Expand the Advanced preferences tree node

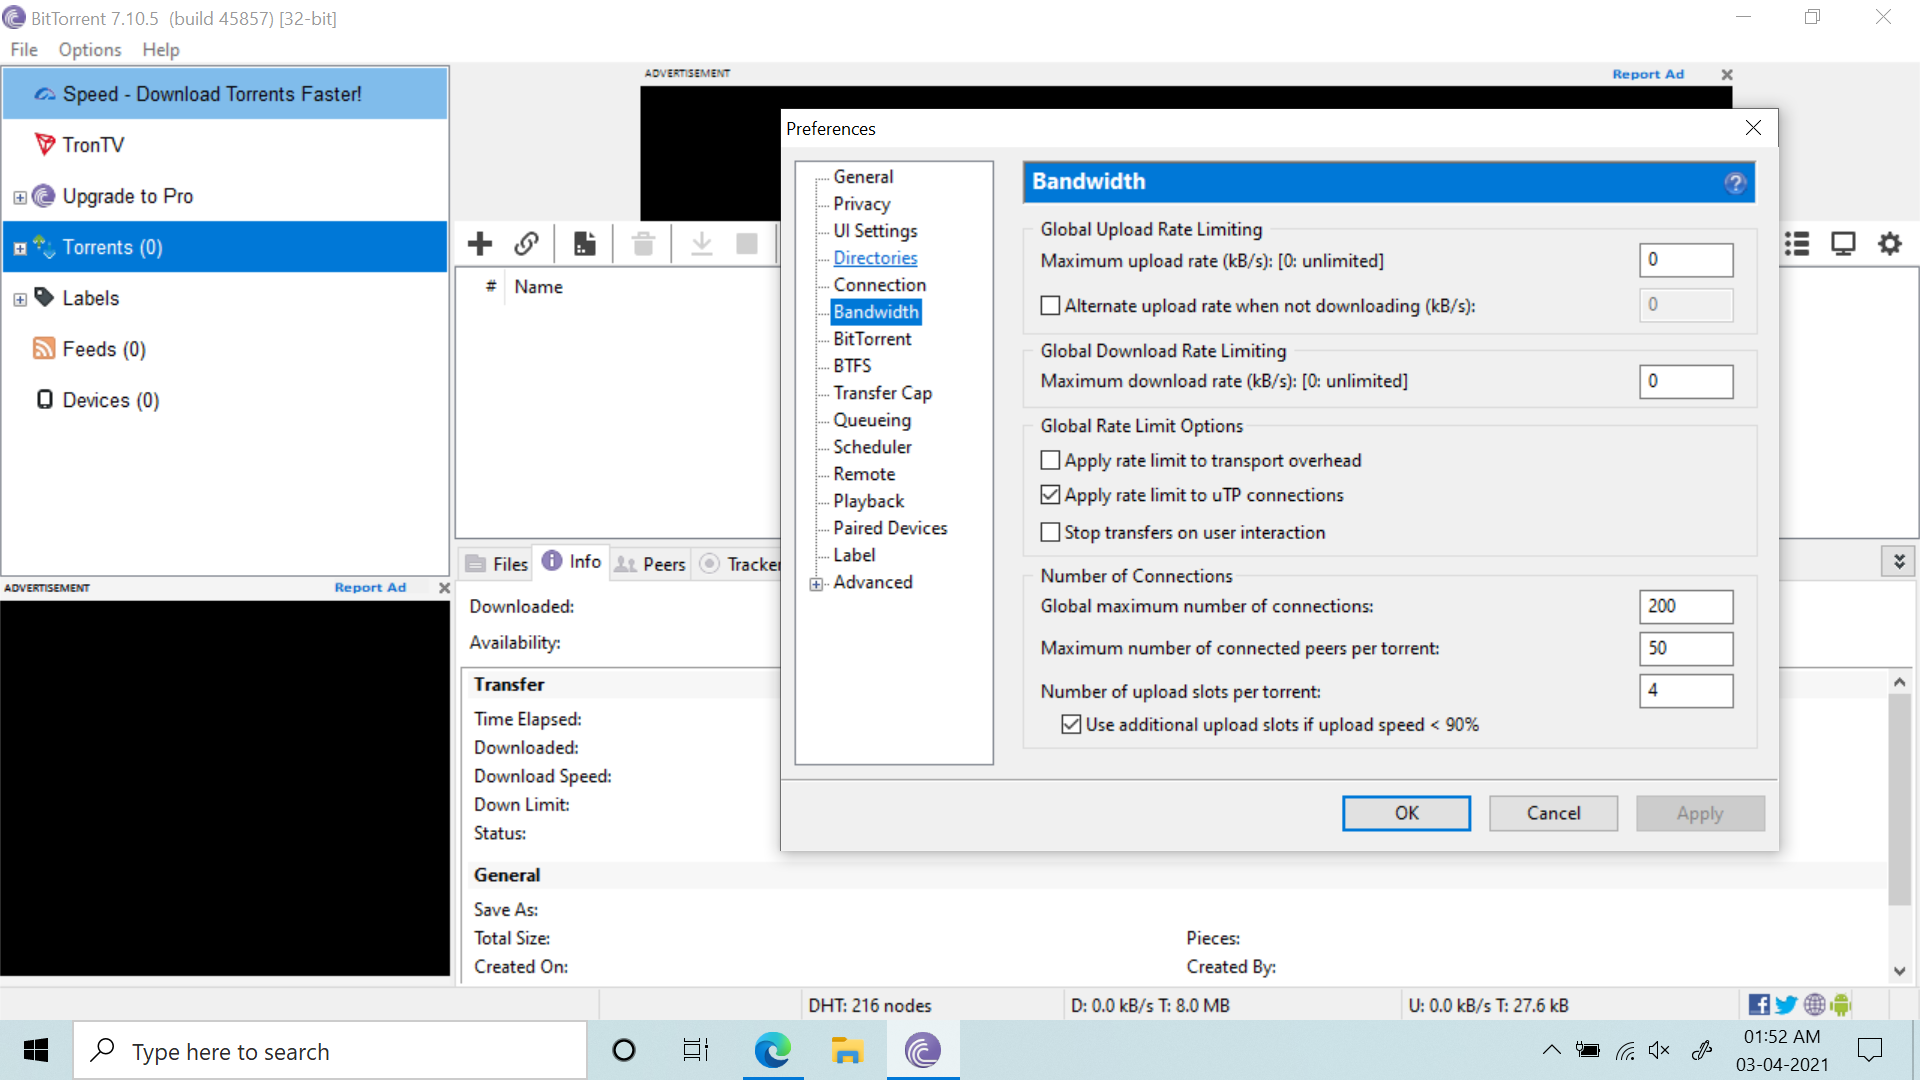(817, 584)
